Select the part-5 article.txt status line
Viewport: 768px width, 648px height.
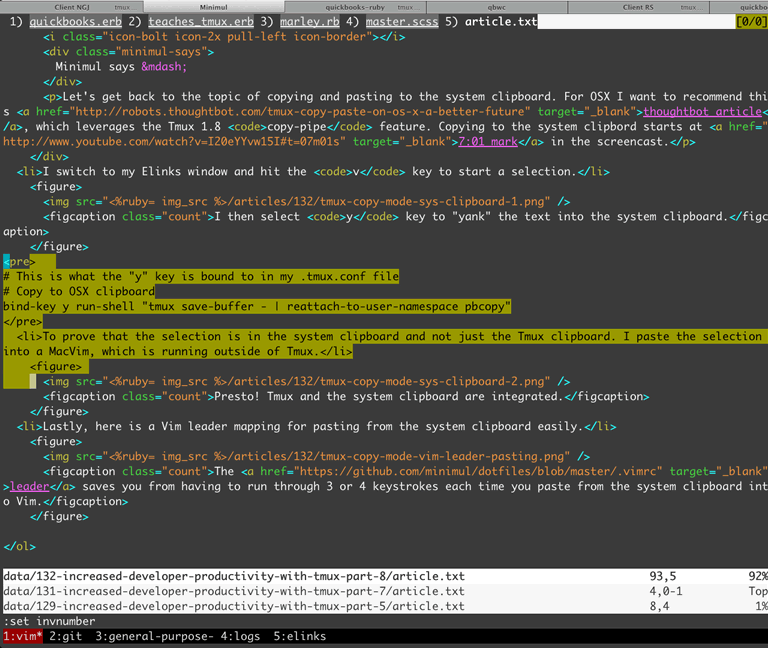click(385, 606)
